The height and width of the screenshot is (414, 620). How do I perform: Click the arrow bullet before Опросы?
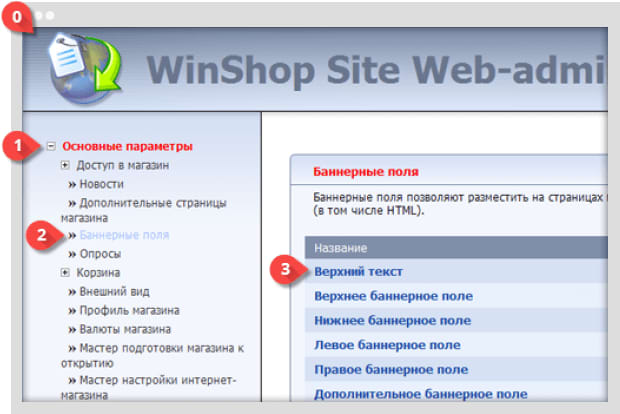72,254
